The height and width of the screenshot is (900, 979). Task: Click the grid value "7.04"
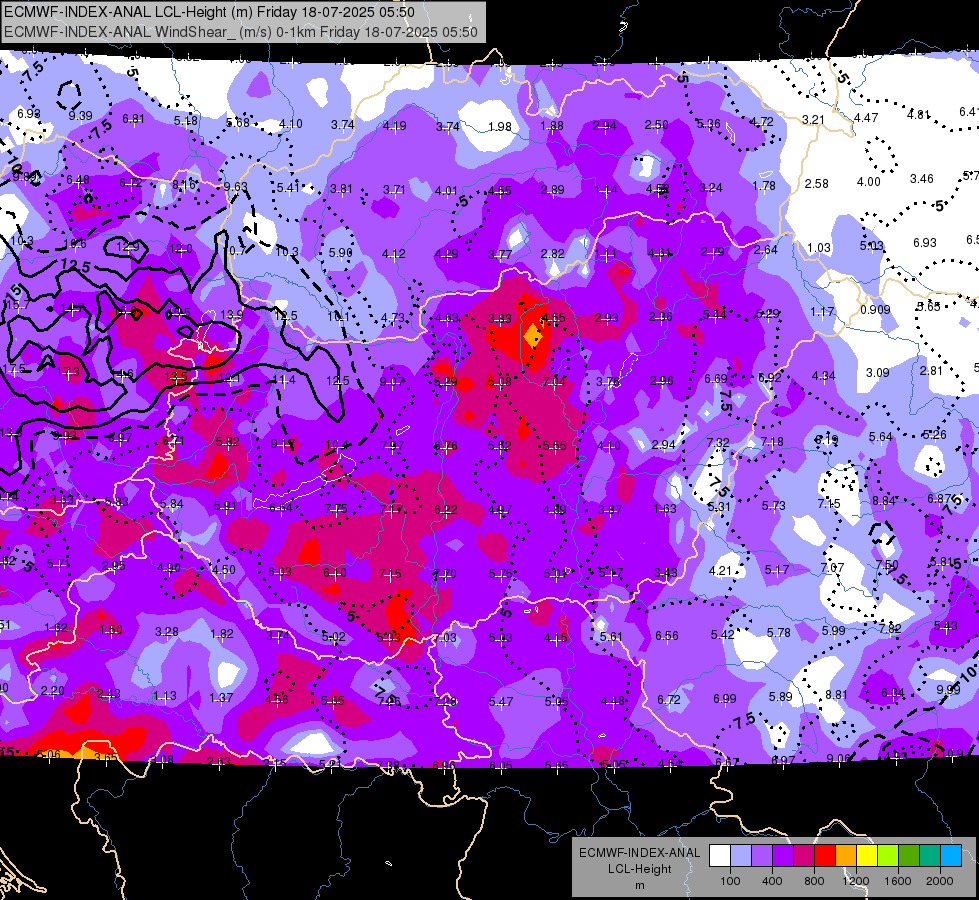pyautogui.click(x=554, y=382)
